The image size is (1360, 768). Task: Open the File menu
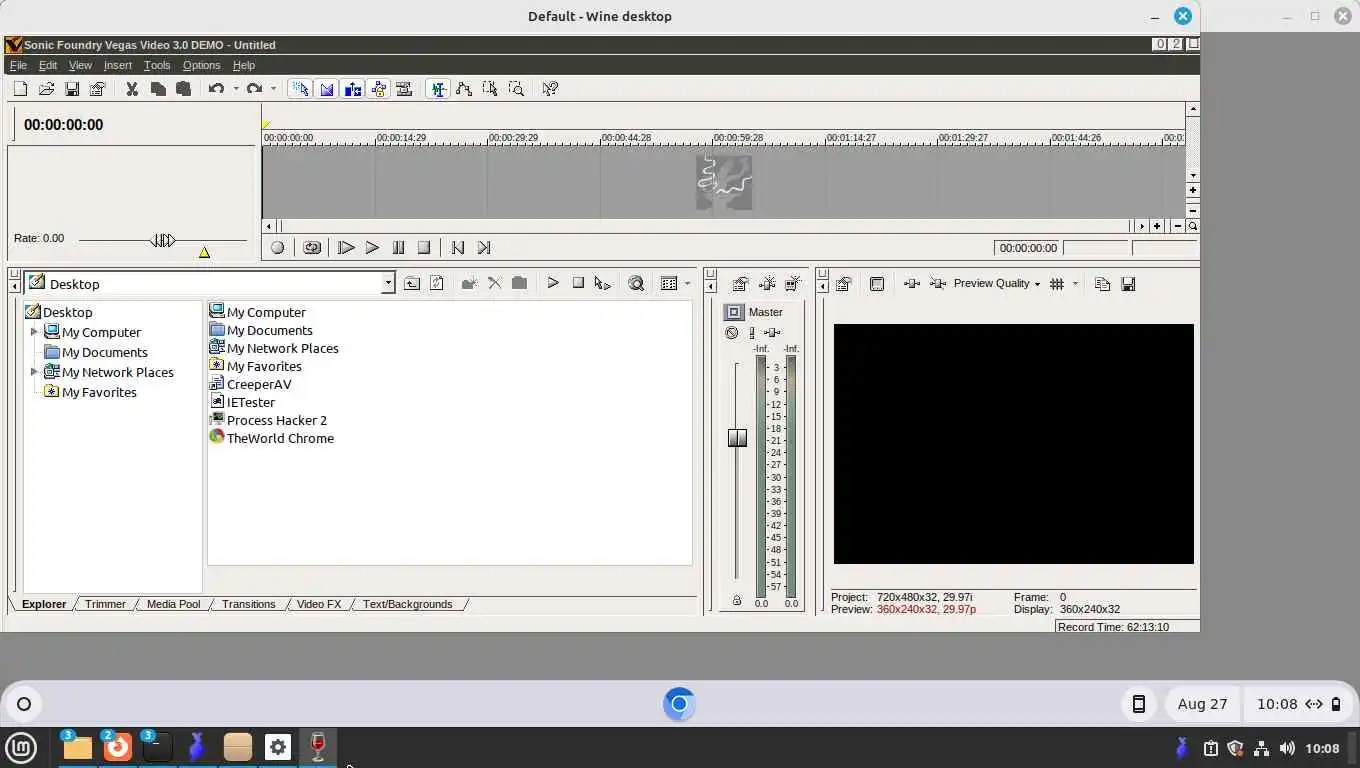coord(18,65)
